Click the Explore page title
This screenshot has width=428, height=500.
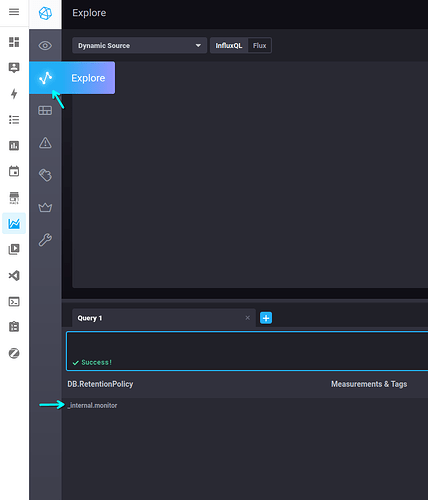(89, 13)
